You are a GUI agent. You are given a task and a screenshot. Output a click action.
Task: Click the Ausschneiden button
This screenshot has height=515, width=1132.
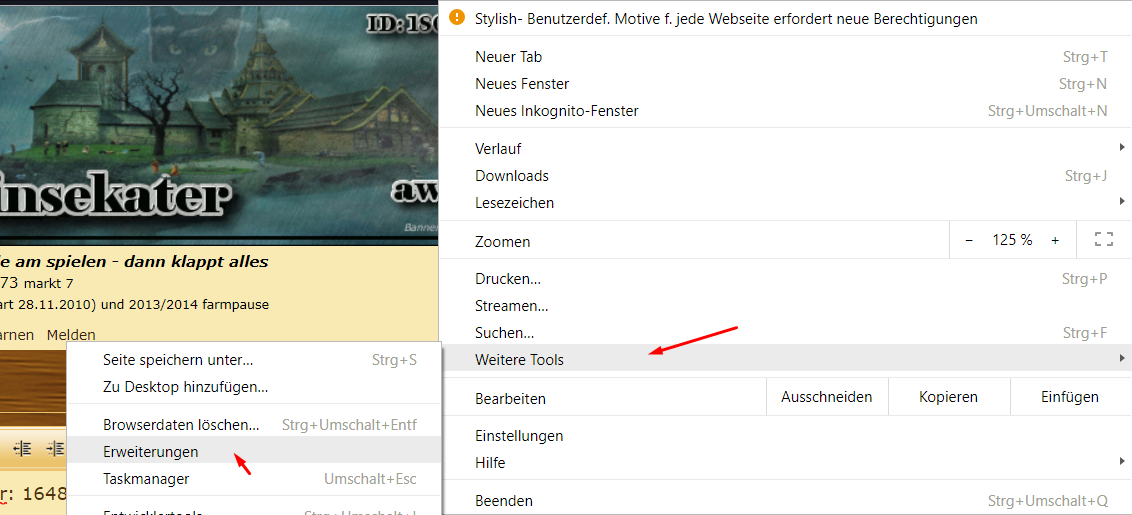tap(827, 397)
